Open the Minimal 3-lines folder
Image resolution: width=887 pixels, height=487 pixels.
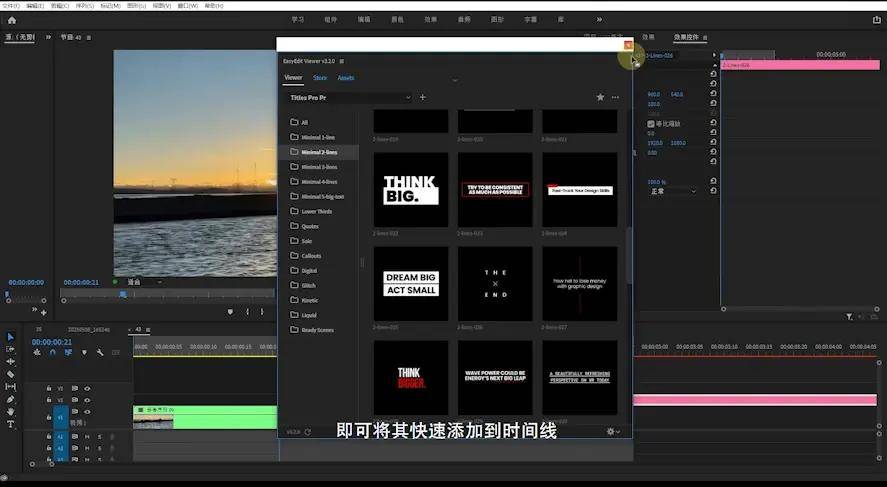point(318,167)
